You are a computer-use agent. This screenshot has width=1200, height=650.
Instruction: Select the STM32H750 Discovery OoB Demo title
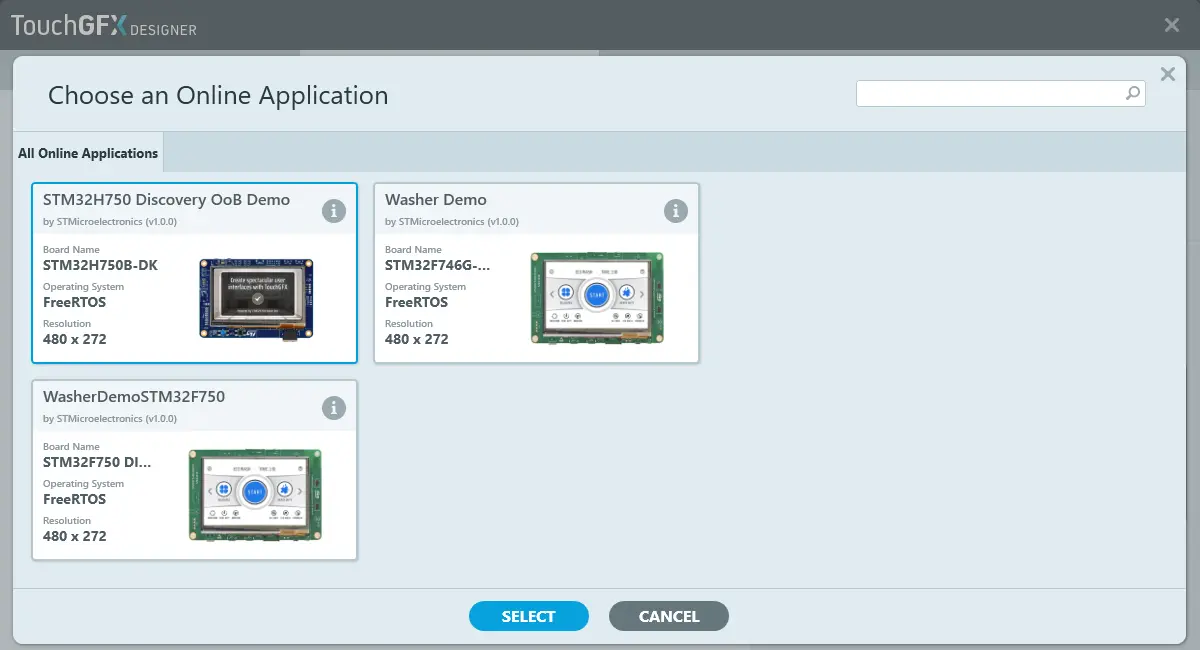tap(166, 200)
